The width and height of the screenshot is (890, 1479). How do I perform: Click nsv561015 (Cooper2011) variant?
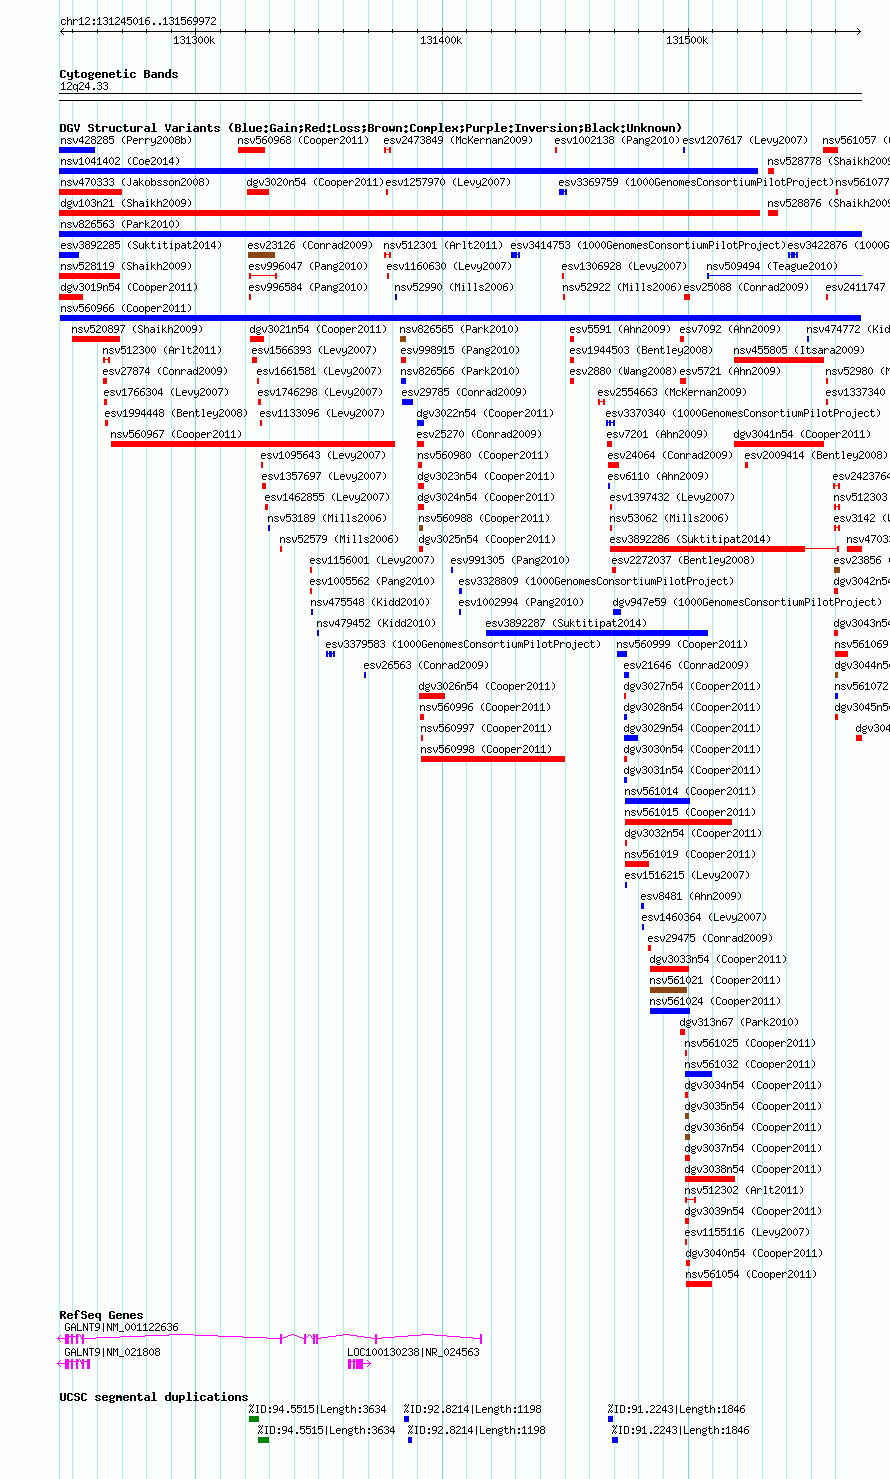(x=690, y=813)
